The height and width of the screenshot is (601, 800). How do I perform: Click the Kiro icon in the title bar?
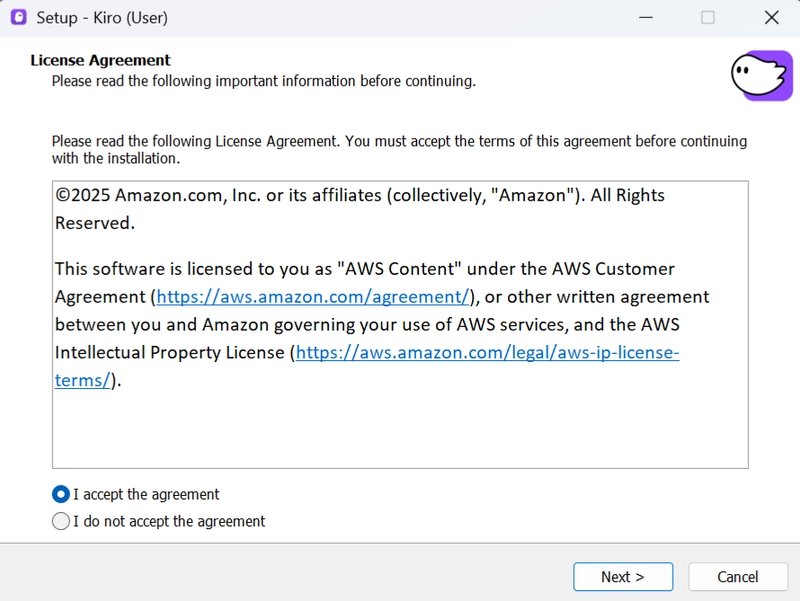[x=18, y=17]
